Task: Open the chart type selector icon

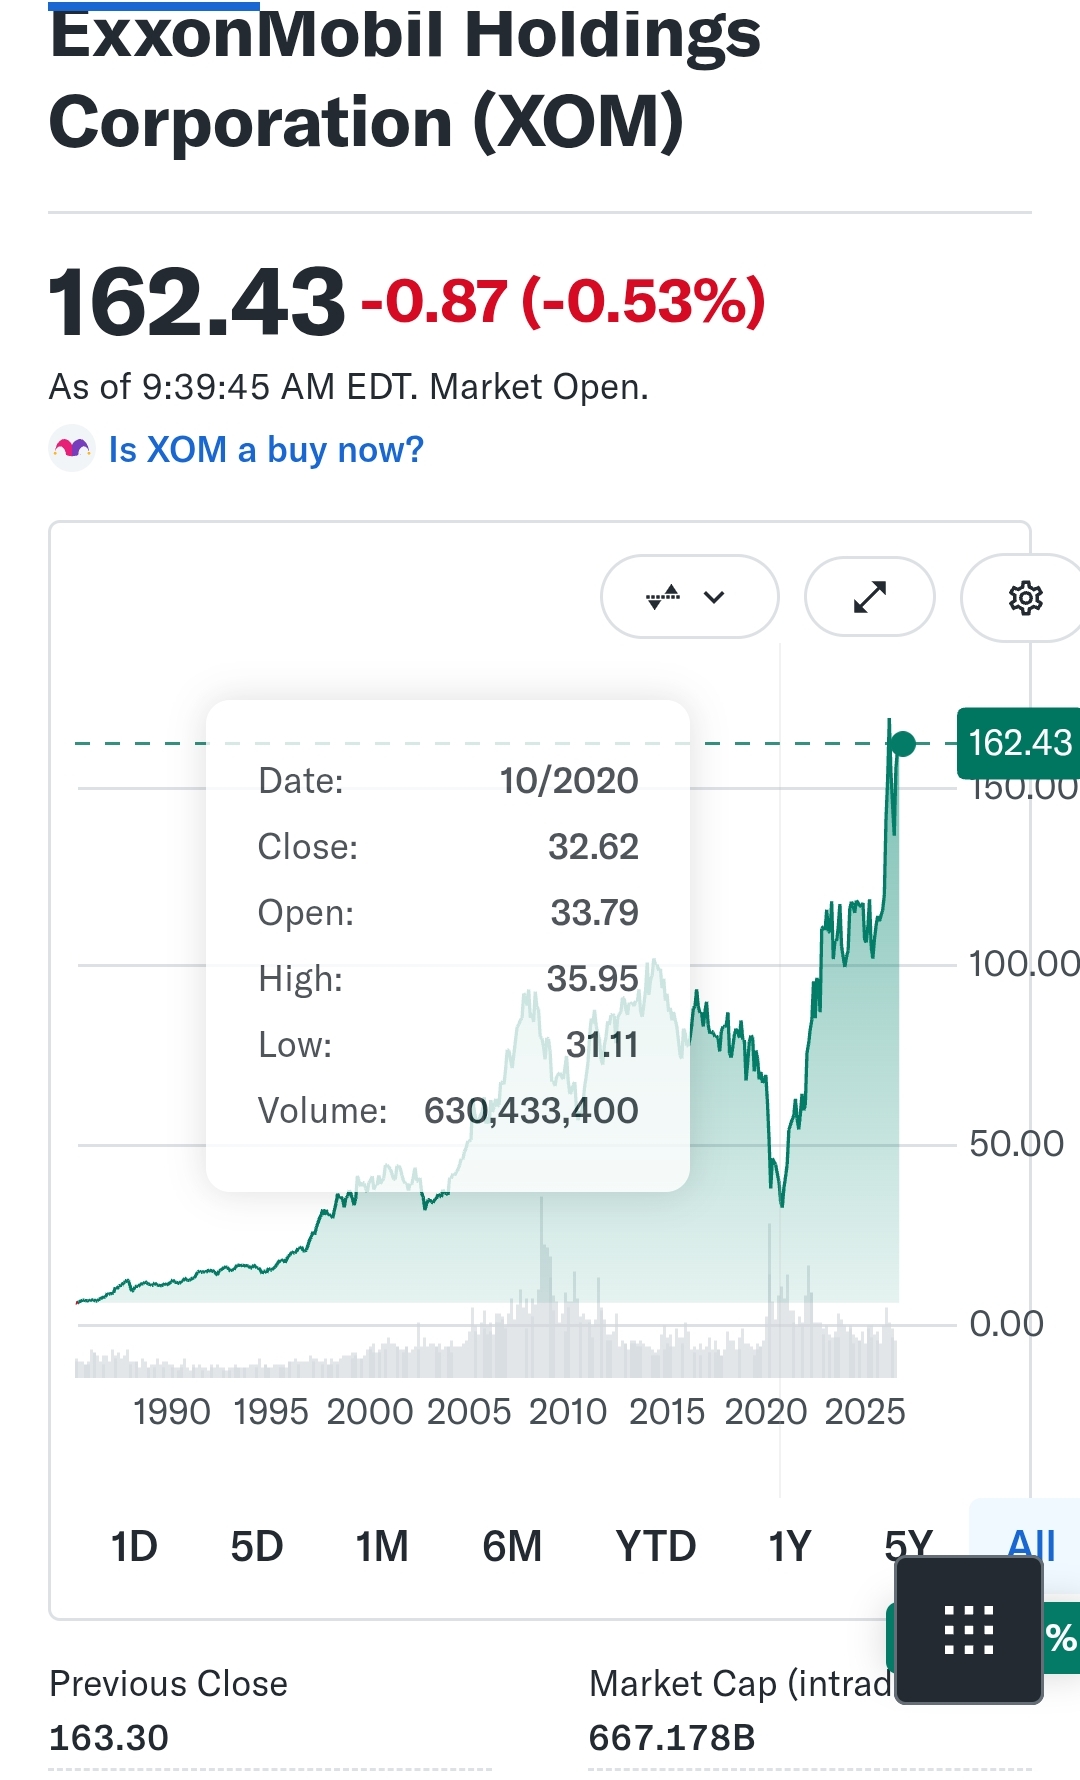Action: [x=663, y=597]
